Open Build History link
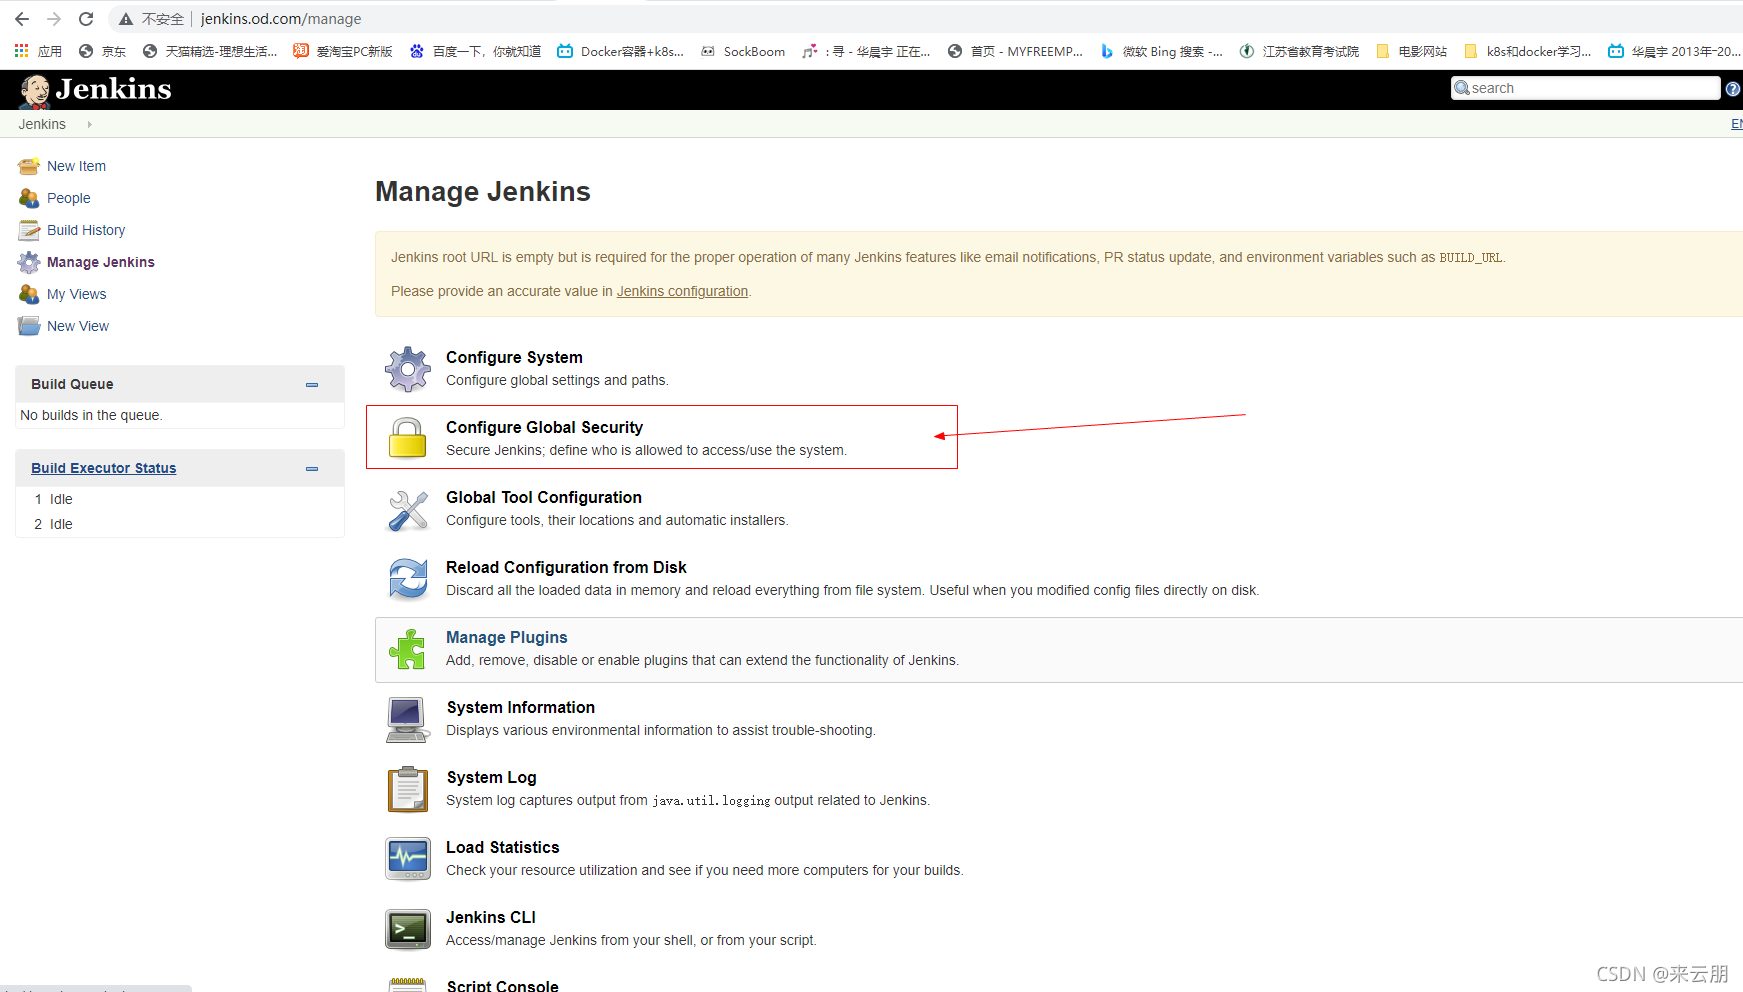Image resolution: width=1743 pixels, height=992 pixels. coord(86,230)
